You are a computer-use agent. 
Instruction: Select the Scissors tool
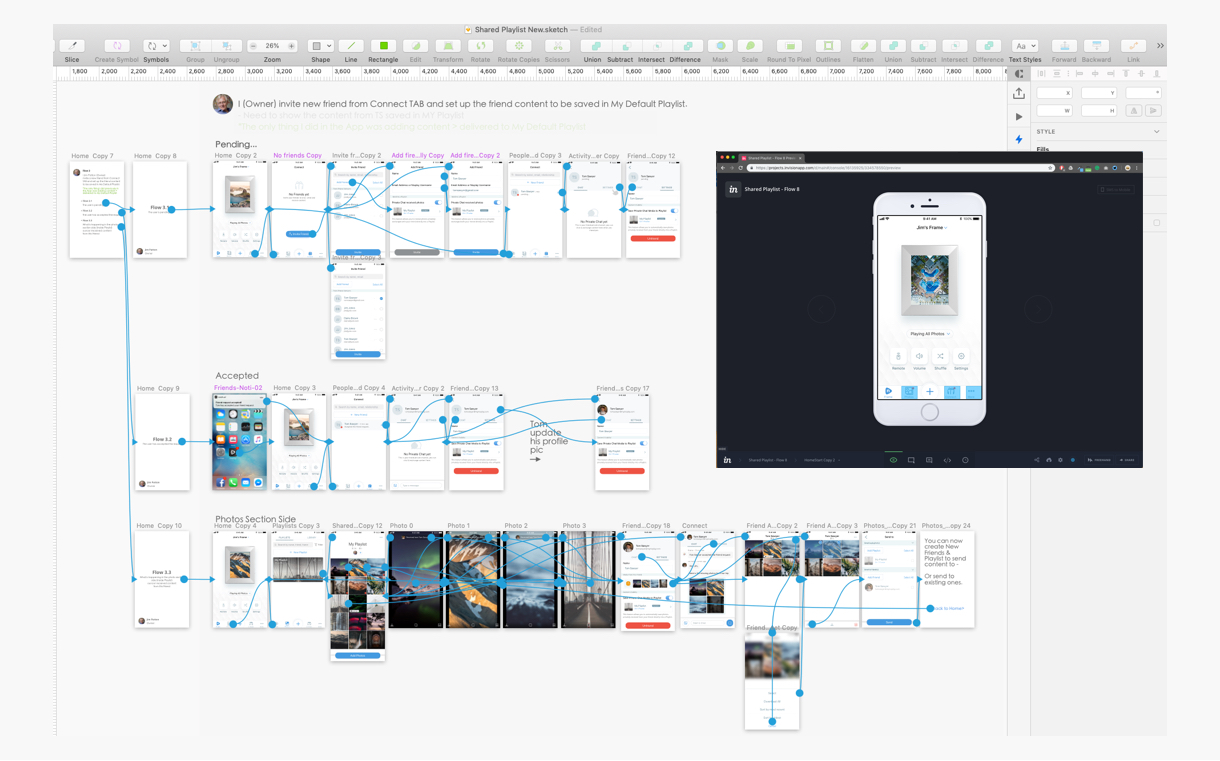click(557, 46)
